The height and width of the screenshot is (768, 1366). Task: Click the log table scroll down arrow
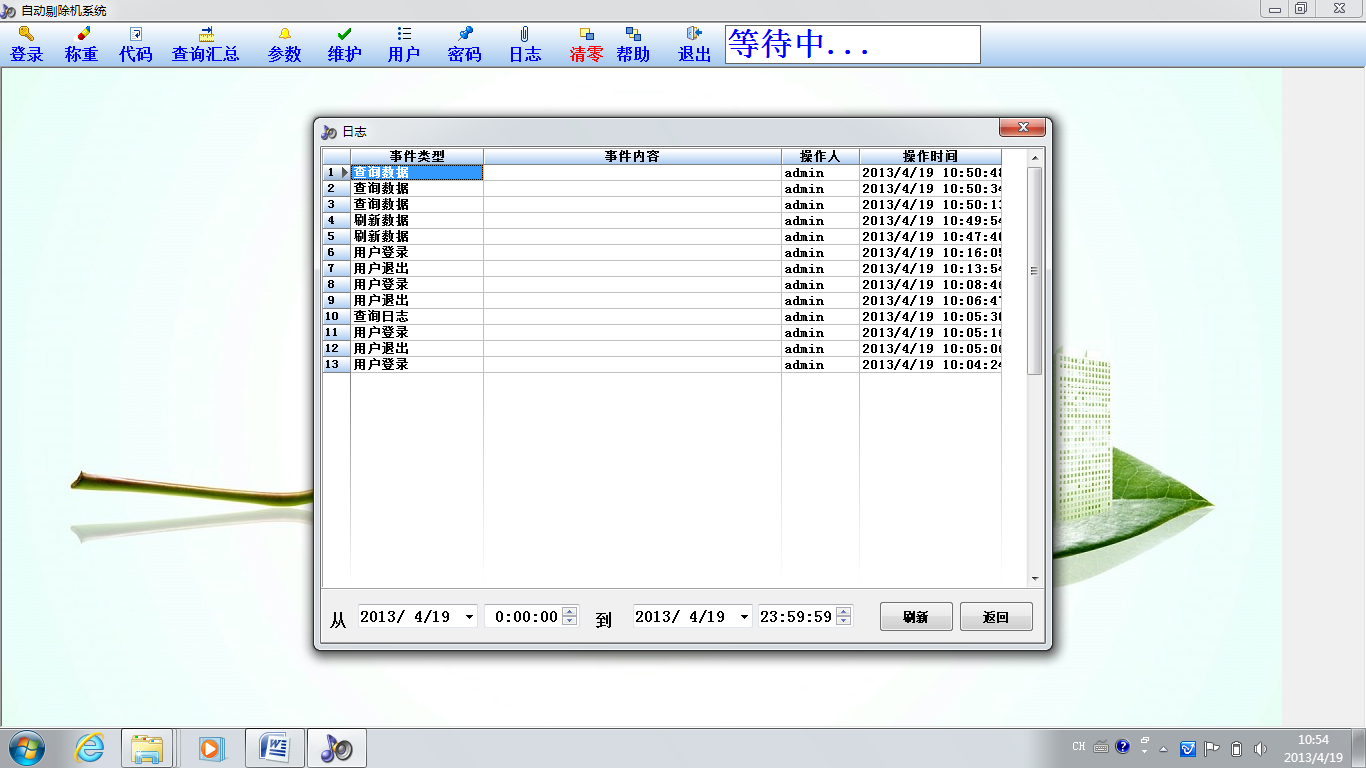[1035, 579]
